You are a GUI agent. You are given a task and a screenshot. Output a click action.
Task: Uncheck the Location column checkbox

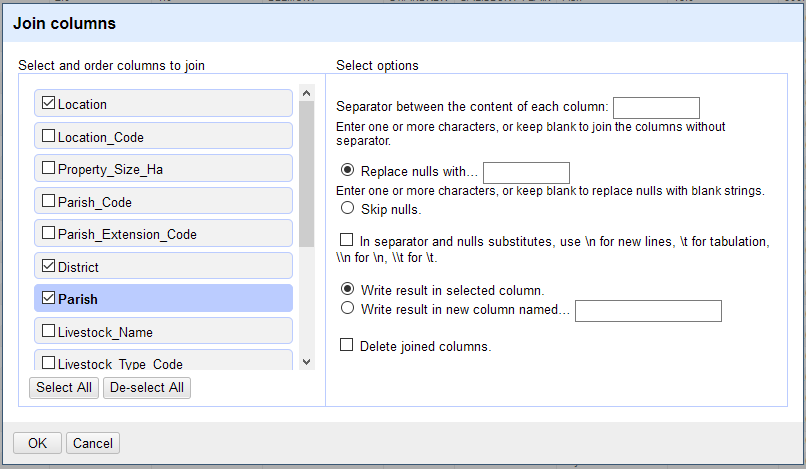49,103
